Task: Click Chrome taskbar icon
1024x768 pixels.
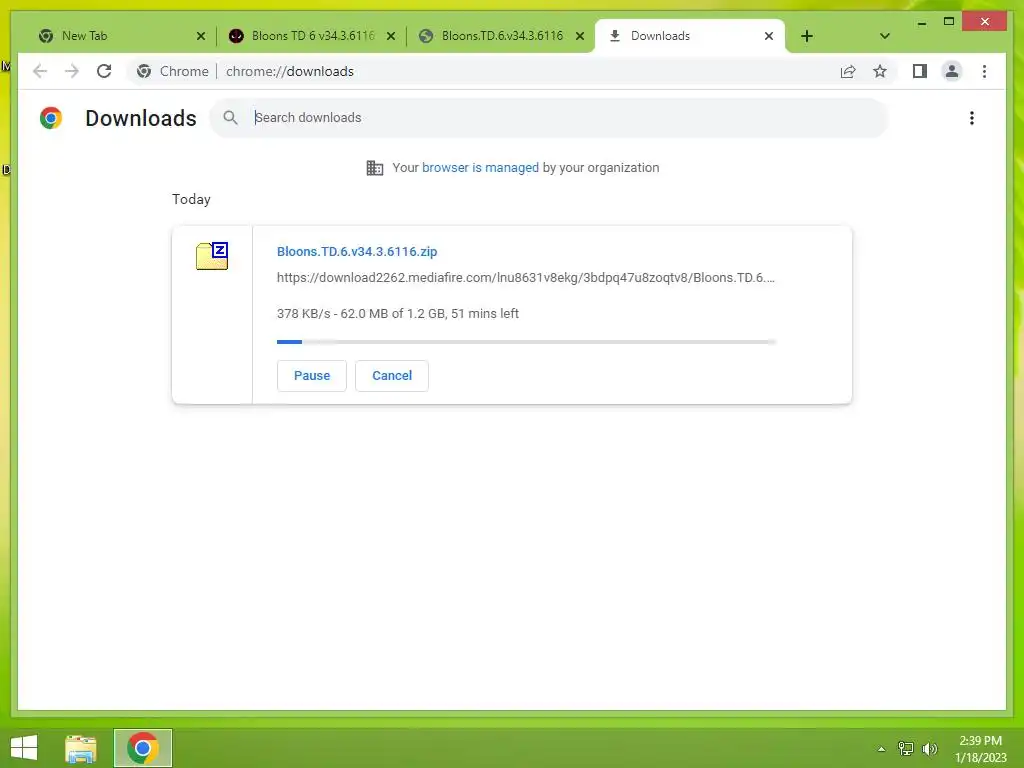Action: 142,748
